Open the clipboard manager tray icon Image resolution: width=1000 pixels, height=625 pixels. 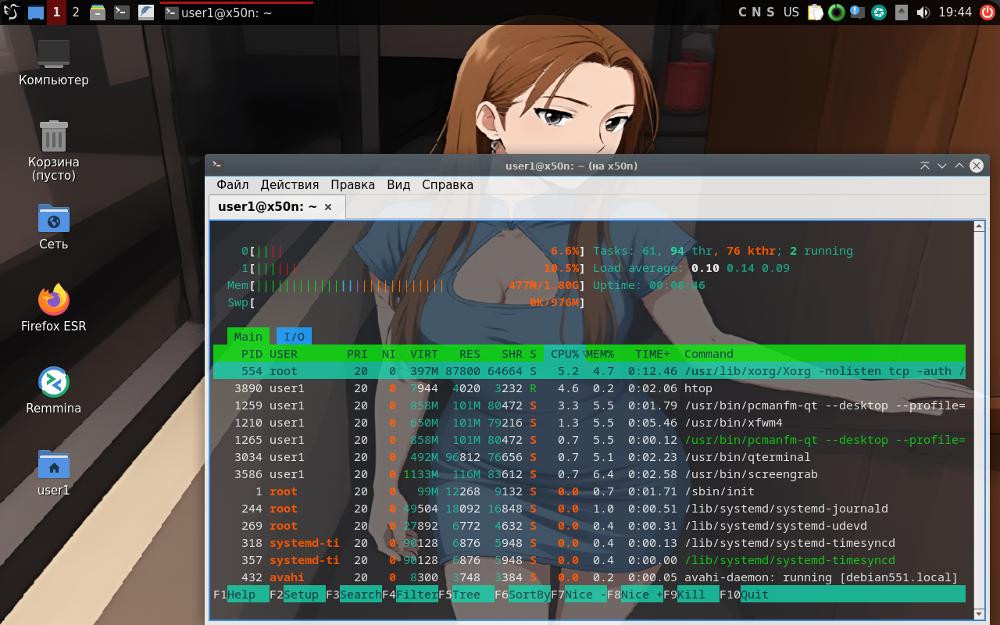(815, 12)
